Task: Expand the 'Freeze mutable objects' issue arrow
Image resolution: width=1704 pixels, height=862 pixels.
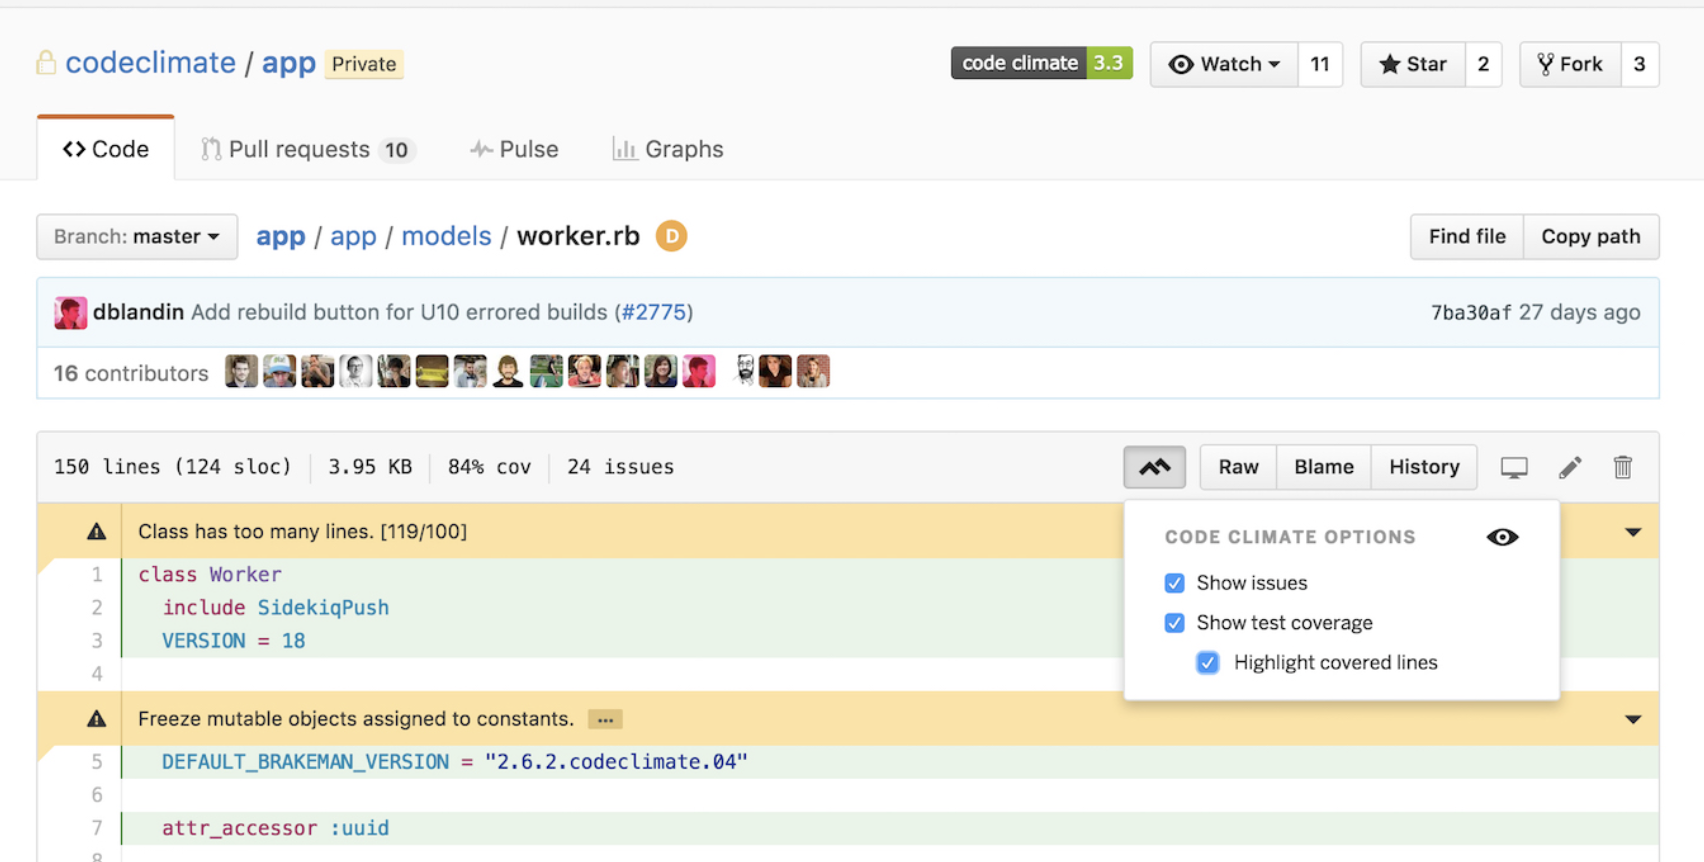Action: pos(1633,719)
